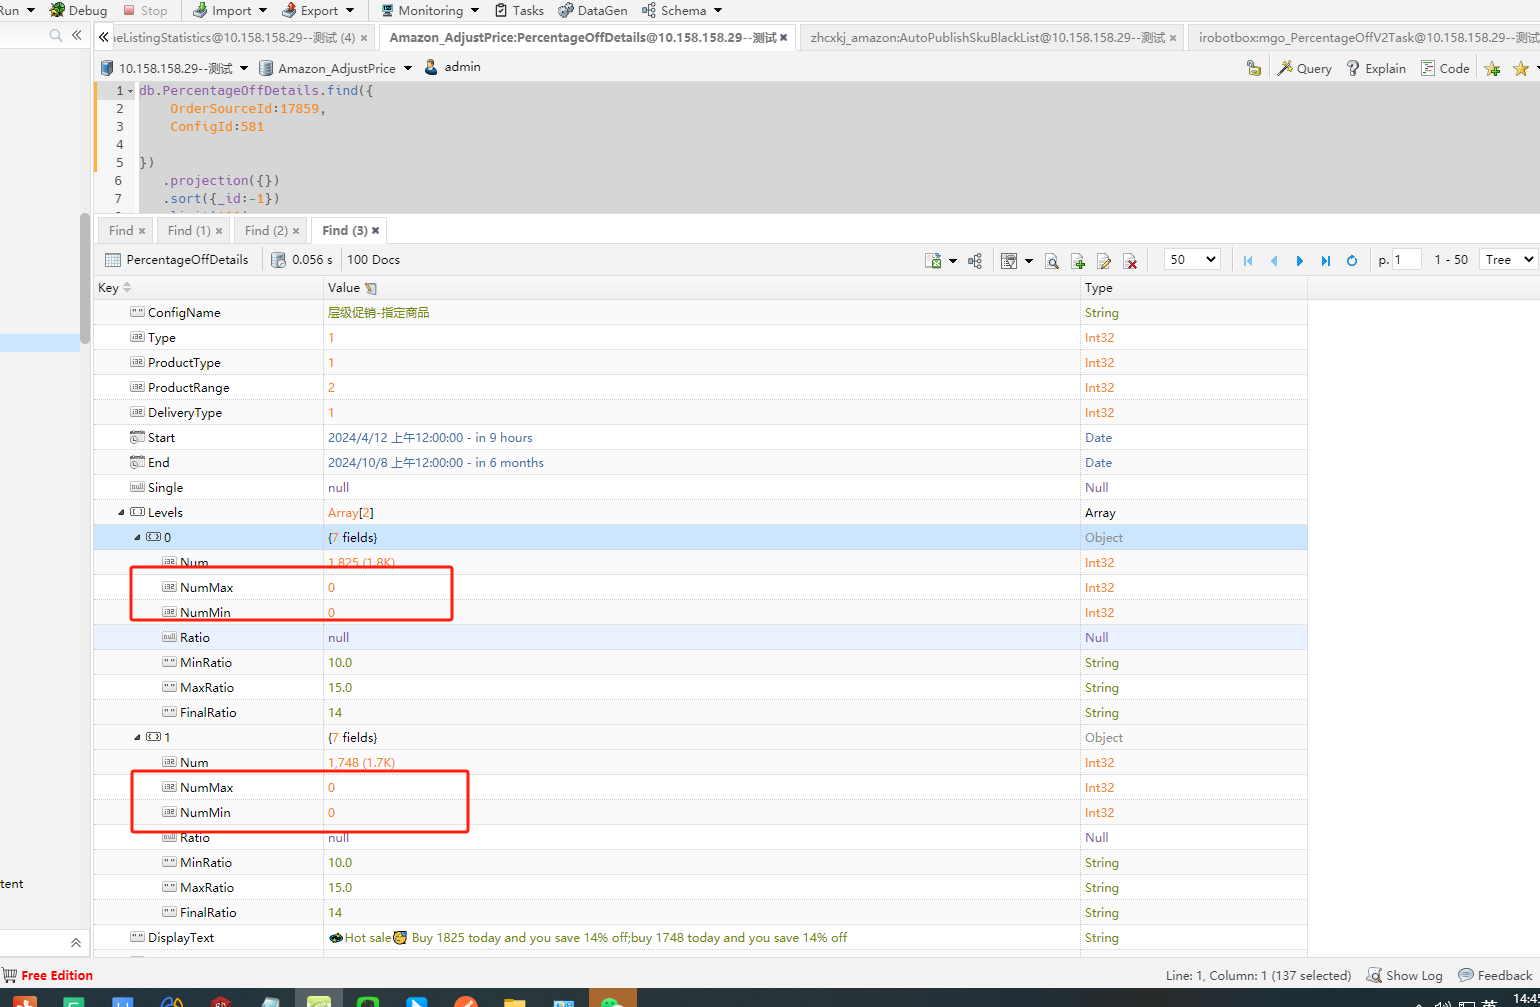Viewport: 1540px width, 1007px height.
Task: Open the Tree view mode dropdown
Action: 1508,259
